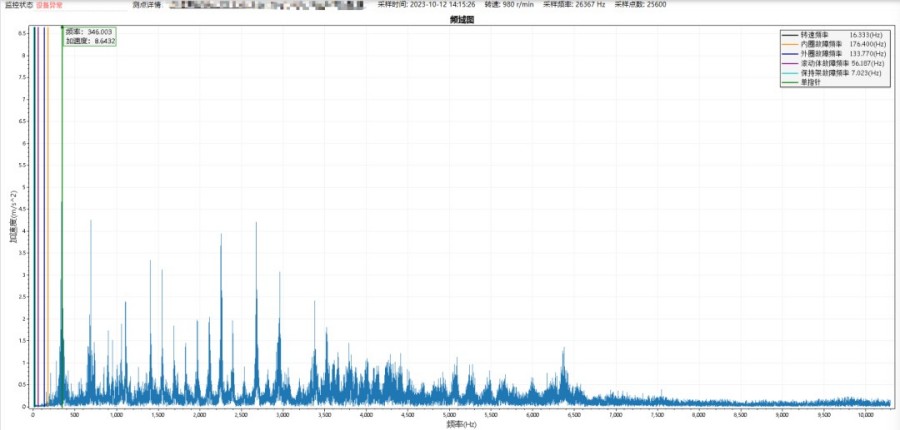
Task: Click the 测点详情 label
Action: 146,5
